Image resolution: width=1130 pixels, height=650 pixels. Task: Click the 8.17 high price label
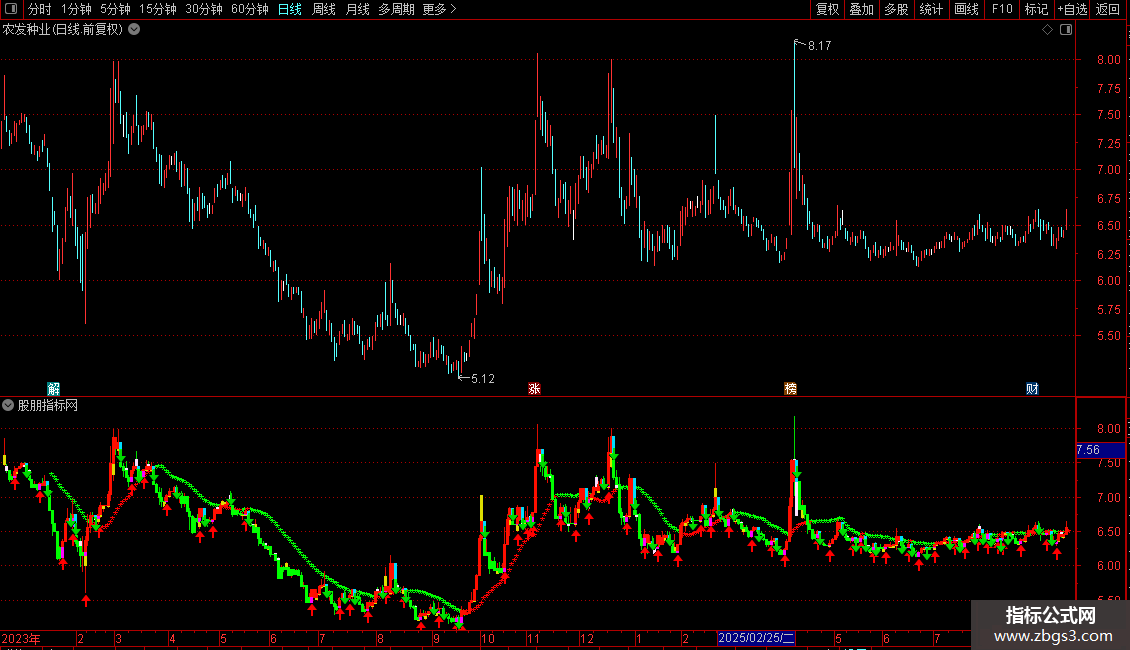click(x=819, y=45)
